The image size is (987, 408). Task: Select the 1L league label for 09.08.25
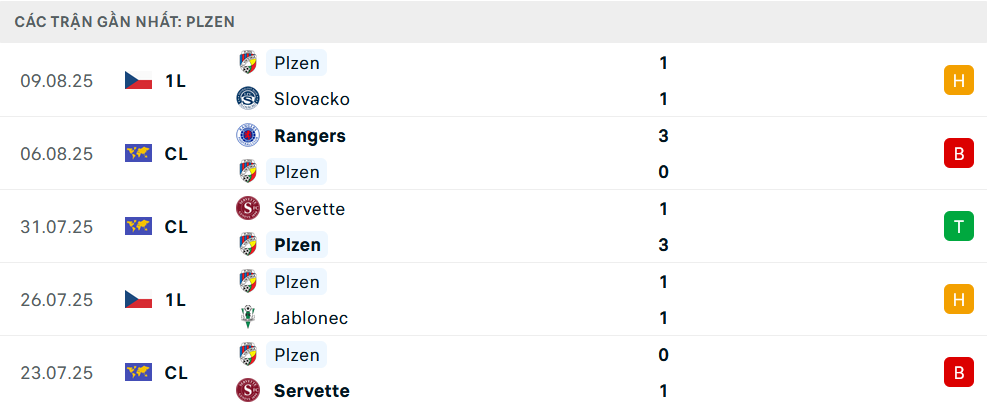coord(176,81)
